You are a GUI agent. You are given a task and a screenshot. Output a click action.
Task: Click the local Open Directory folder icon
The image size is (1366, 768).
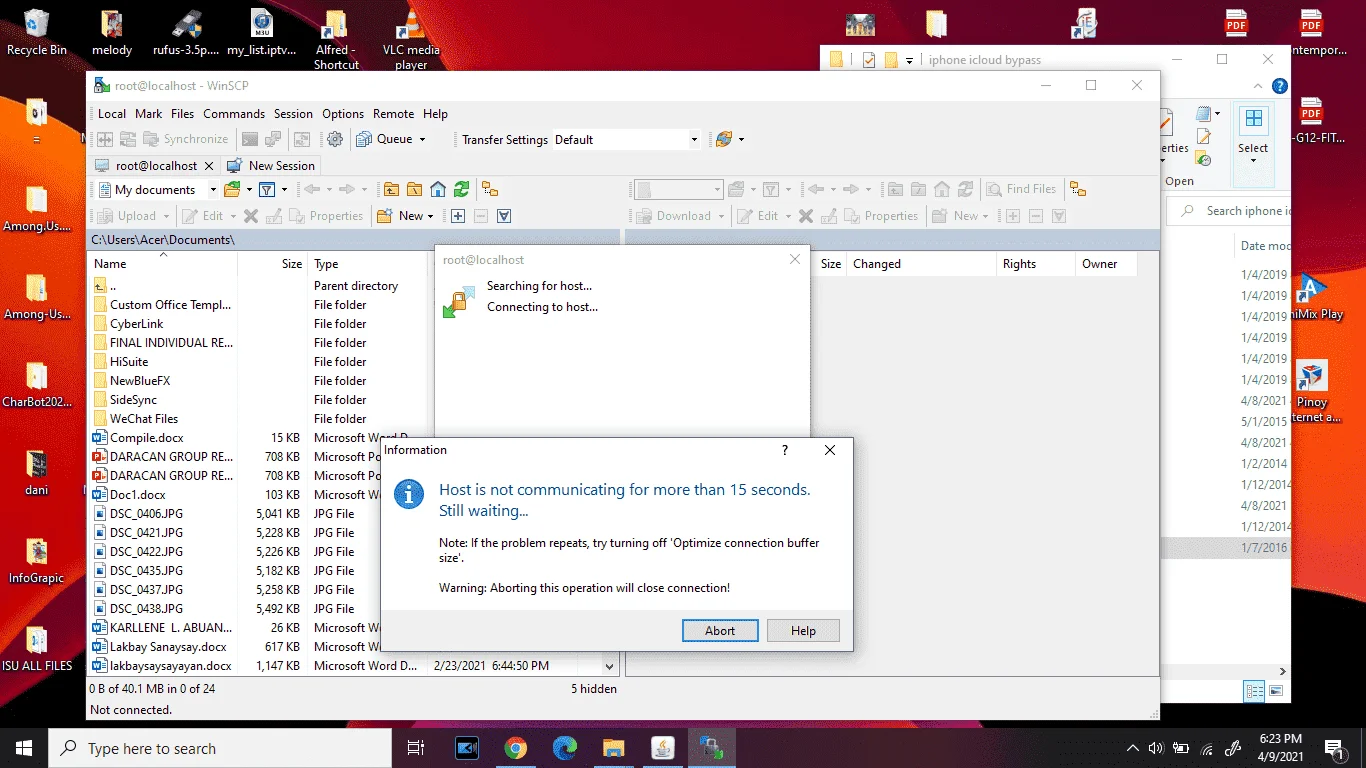coord(232,189)
